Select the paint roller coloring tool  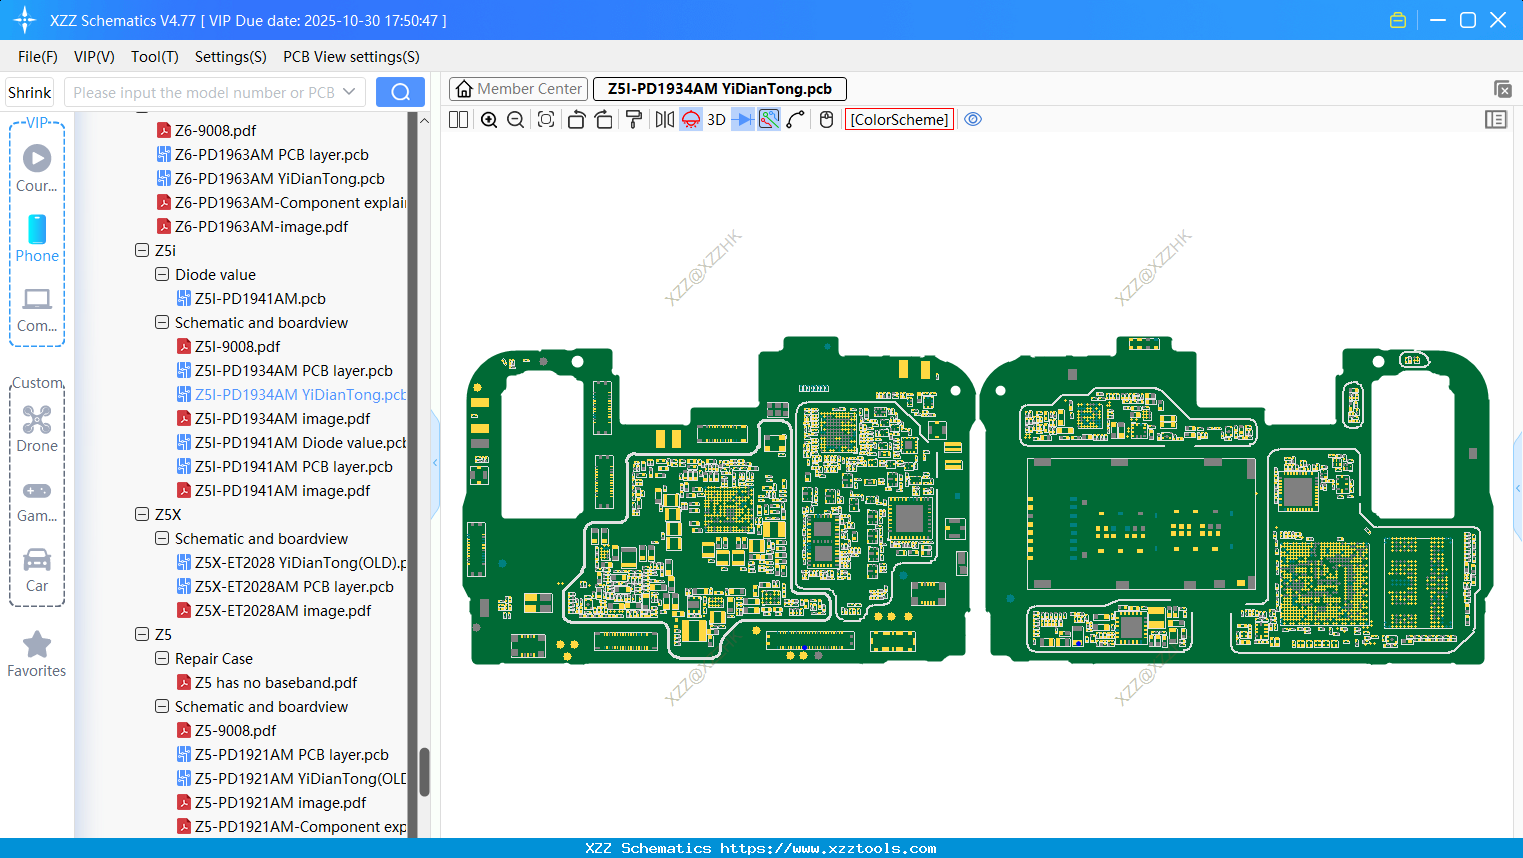pyautogui.click(x=634, y=119)
